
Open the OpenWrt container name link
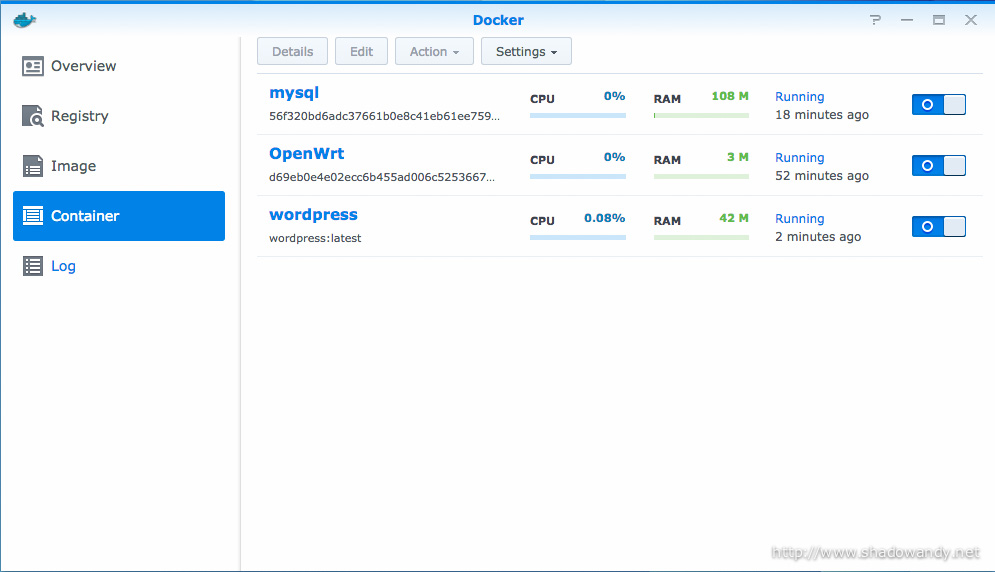point(306,154)
